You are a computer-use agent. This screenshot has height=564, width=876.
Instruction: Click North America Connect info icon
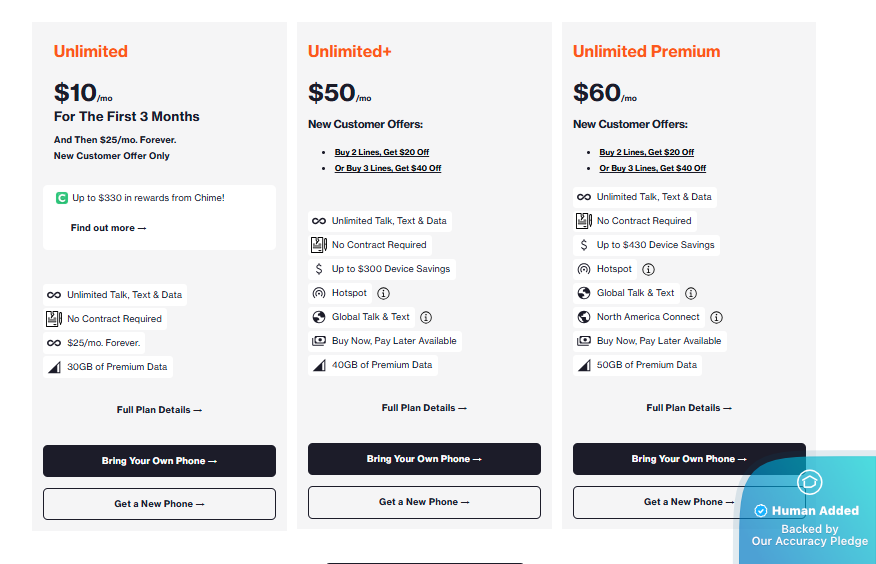(x=716, y=317)
